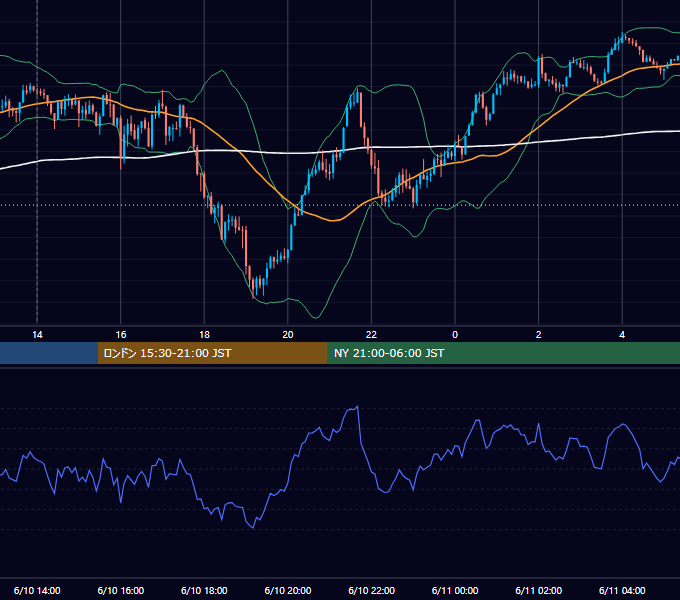680x600 pixels.
Task: Click the 4 hour label on price chart axis
Action: pyautogui.click(x=622, y=335)
